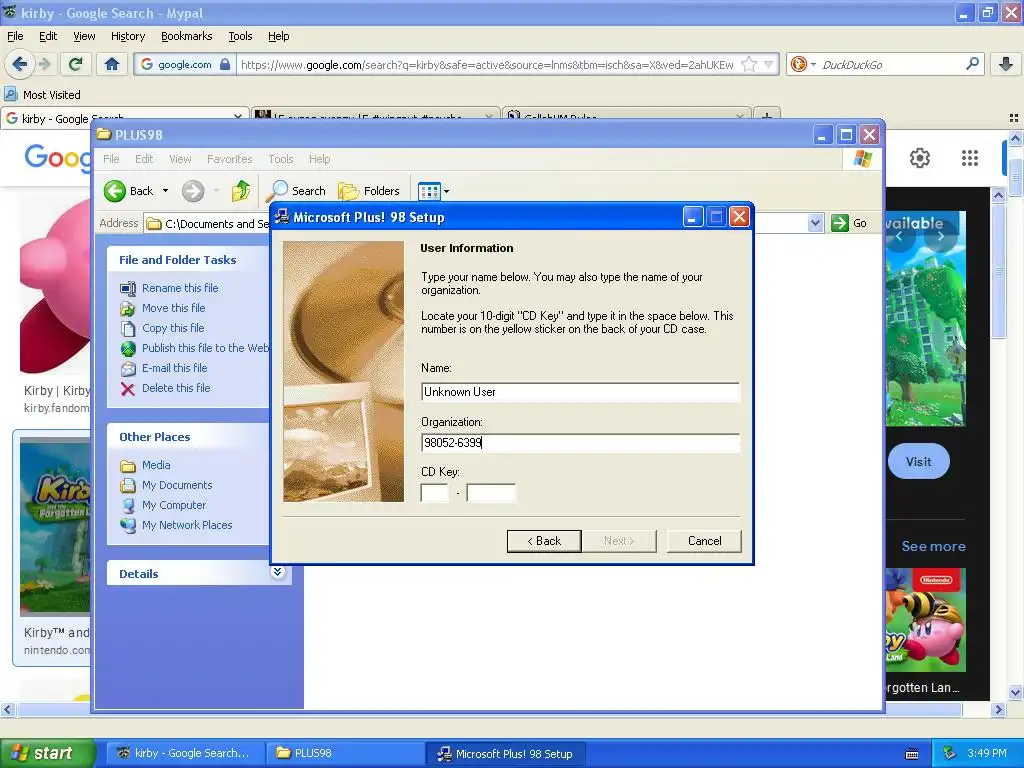The image size is (1024, 768).
Task: Click the padlock icon in the URL bar
Action: [x=225, y=64]
